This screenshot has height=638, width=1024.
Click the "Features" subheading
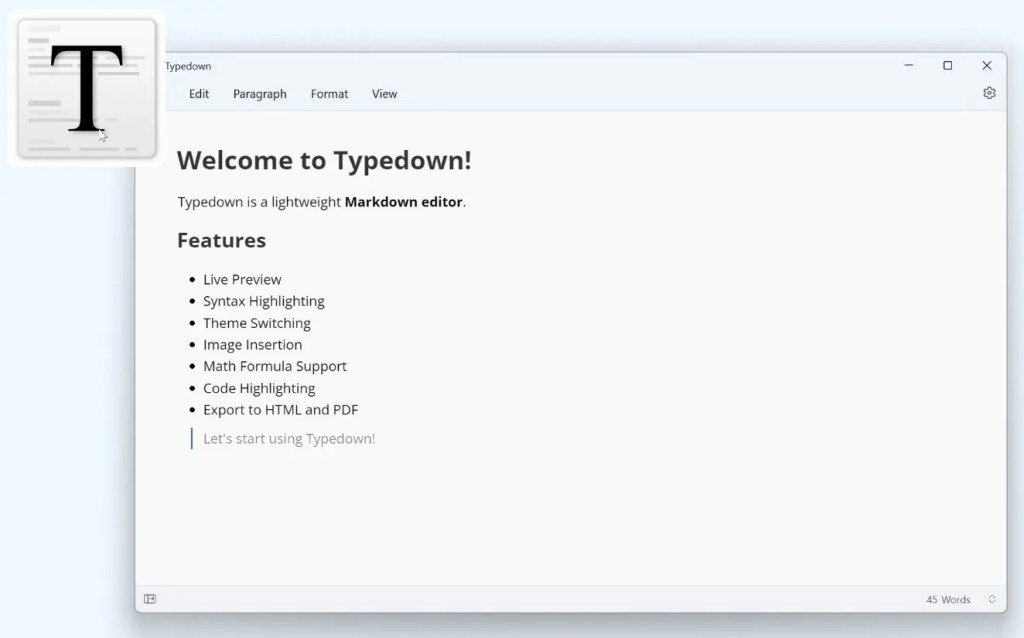[221, 240]
